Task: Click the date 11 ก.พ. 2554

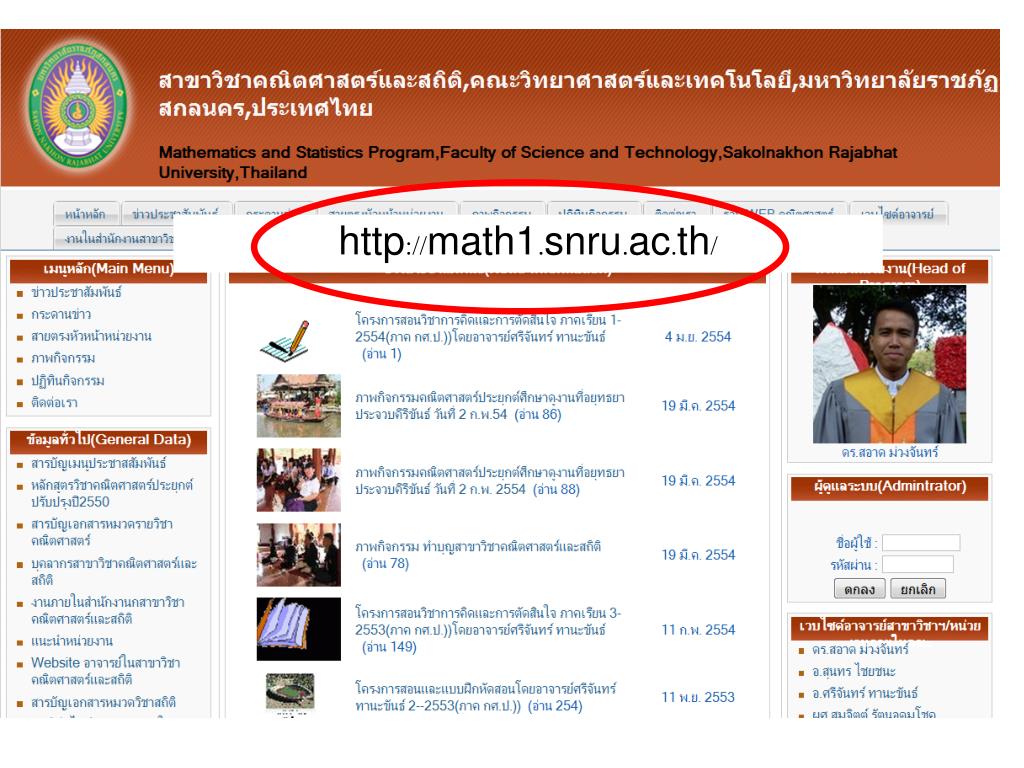Action: [x=697, y=630]
